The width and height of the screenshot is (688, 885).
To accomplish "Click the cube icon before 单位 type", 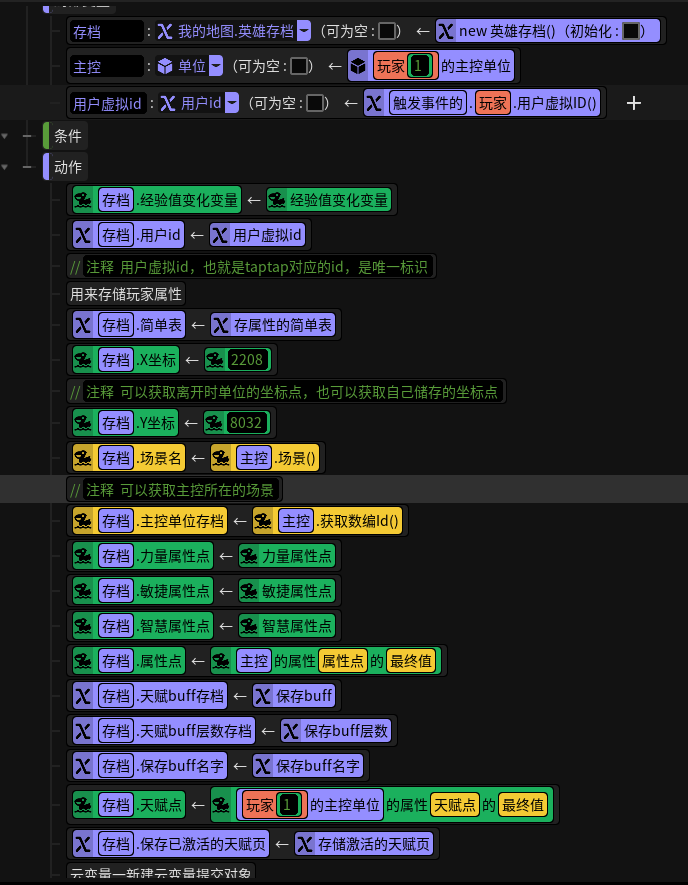I will click(165, 66).
